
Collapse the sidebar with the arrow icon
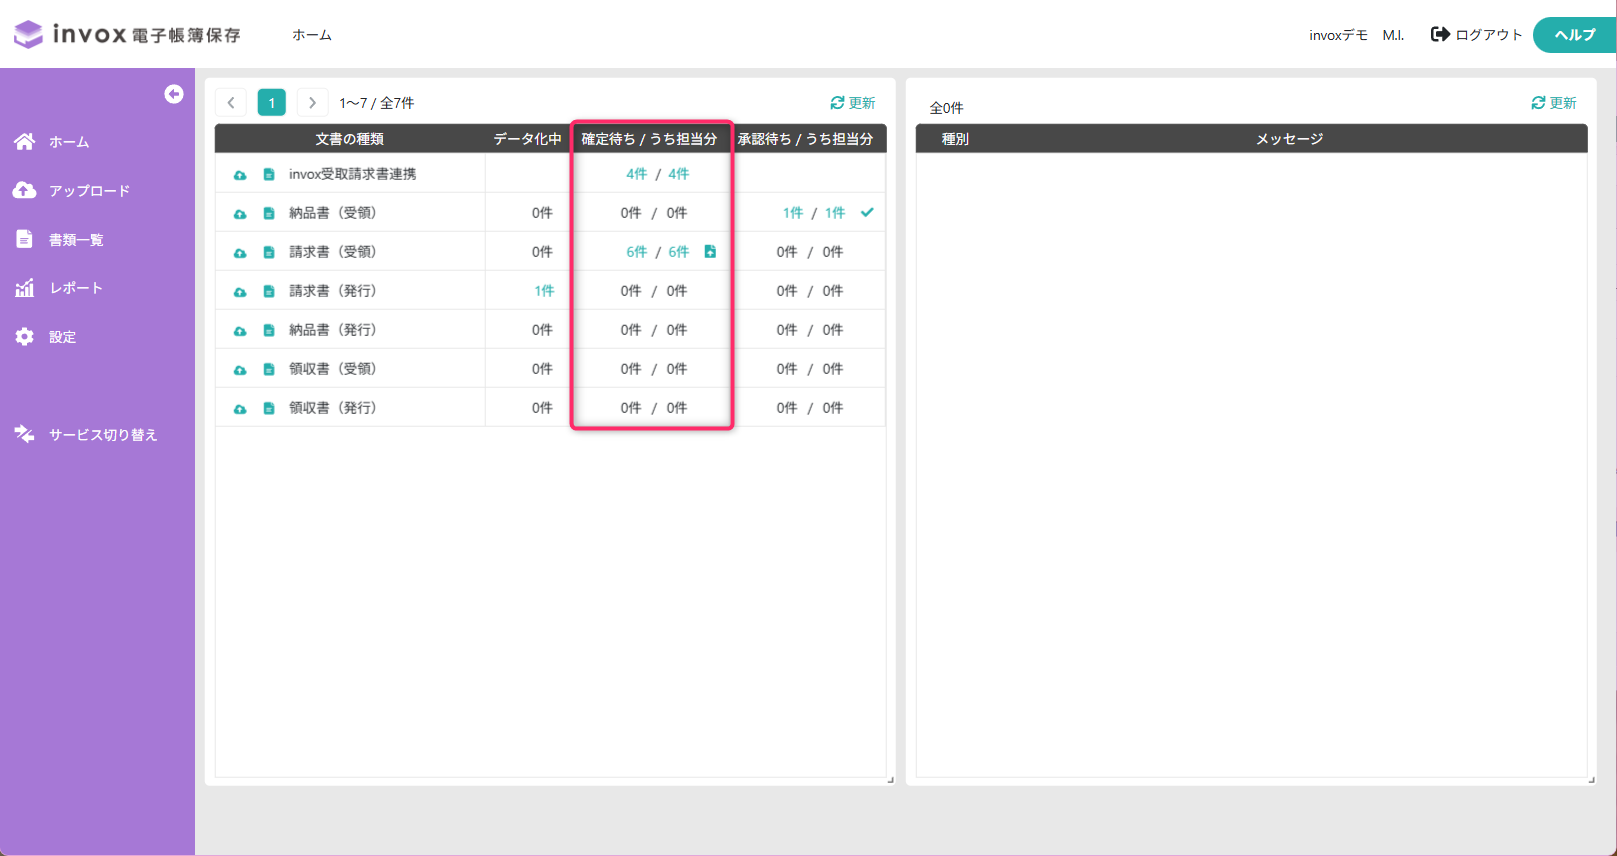point(174,94)
